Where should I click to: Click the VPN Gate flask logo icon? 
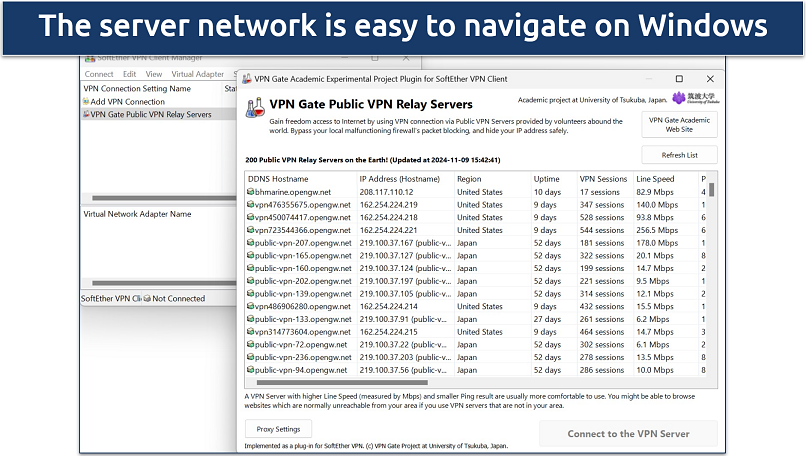click(255, 107)
